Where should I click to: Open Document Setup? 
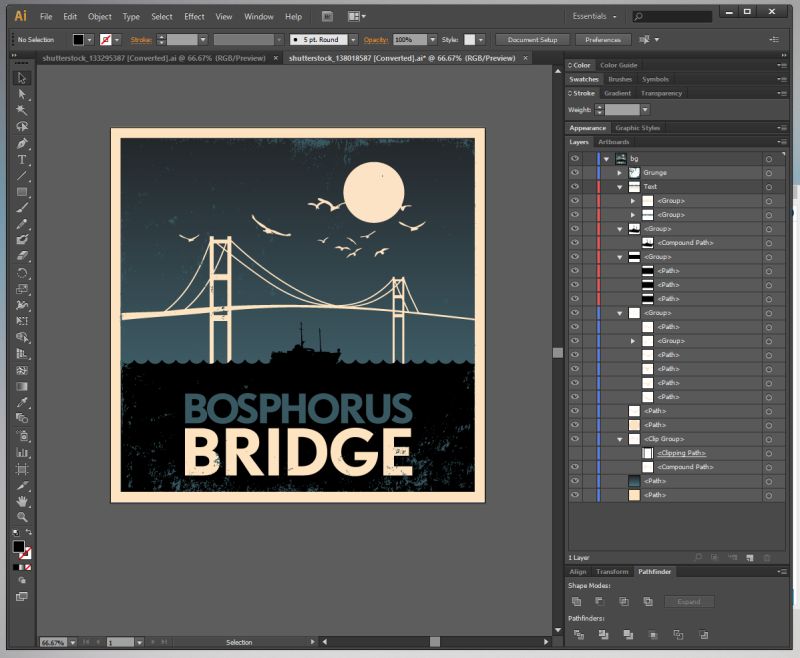[x=532, y=39]
